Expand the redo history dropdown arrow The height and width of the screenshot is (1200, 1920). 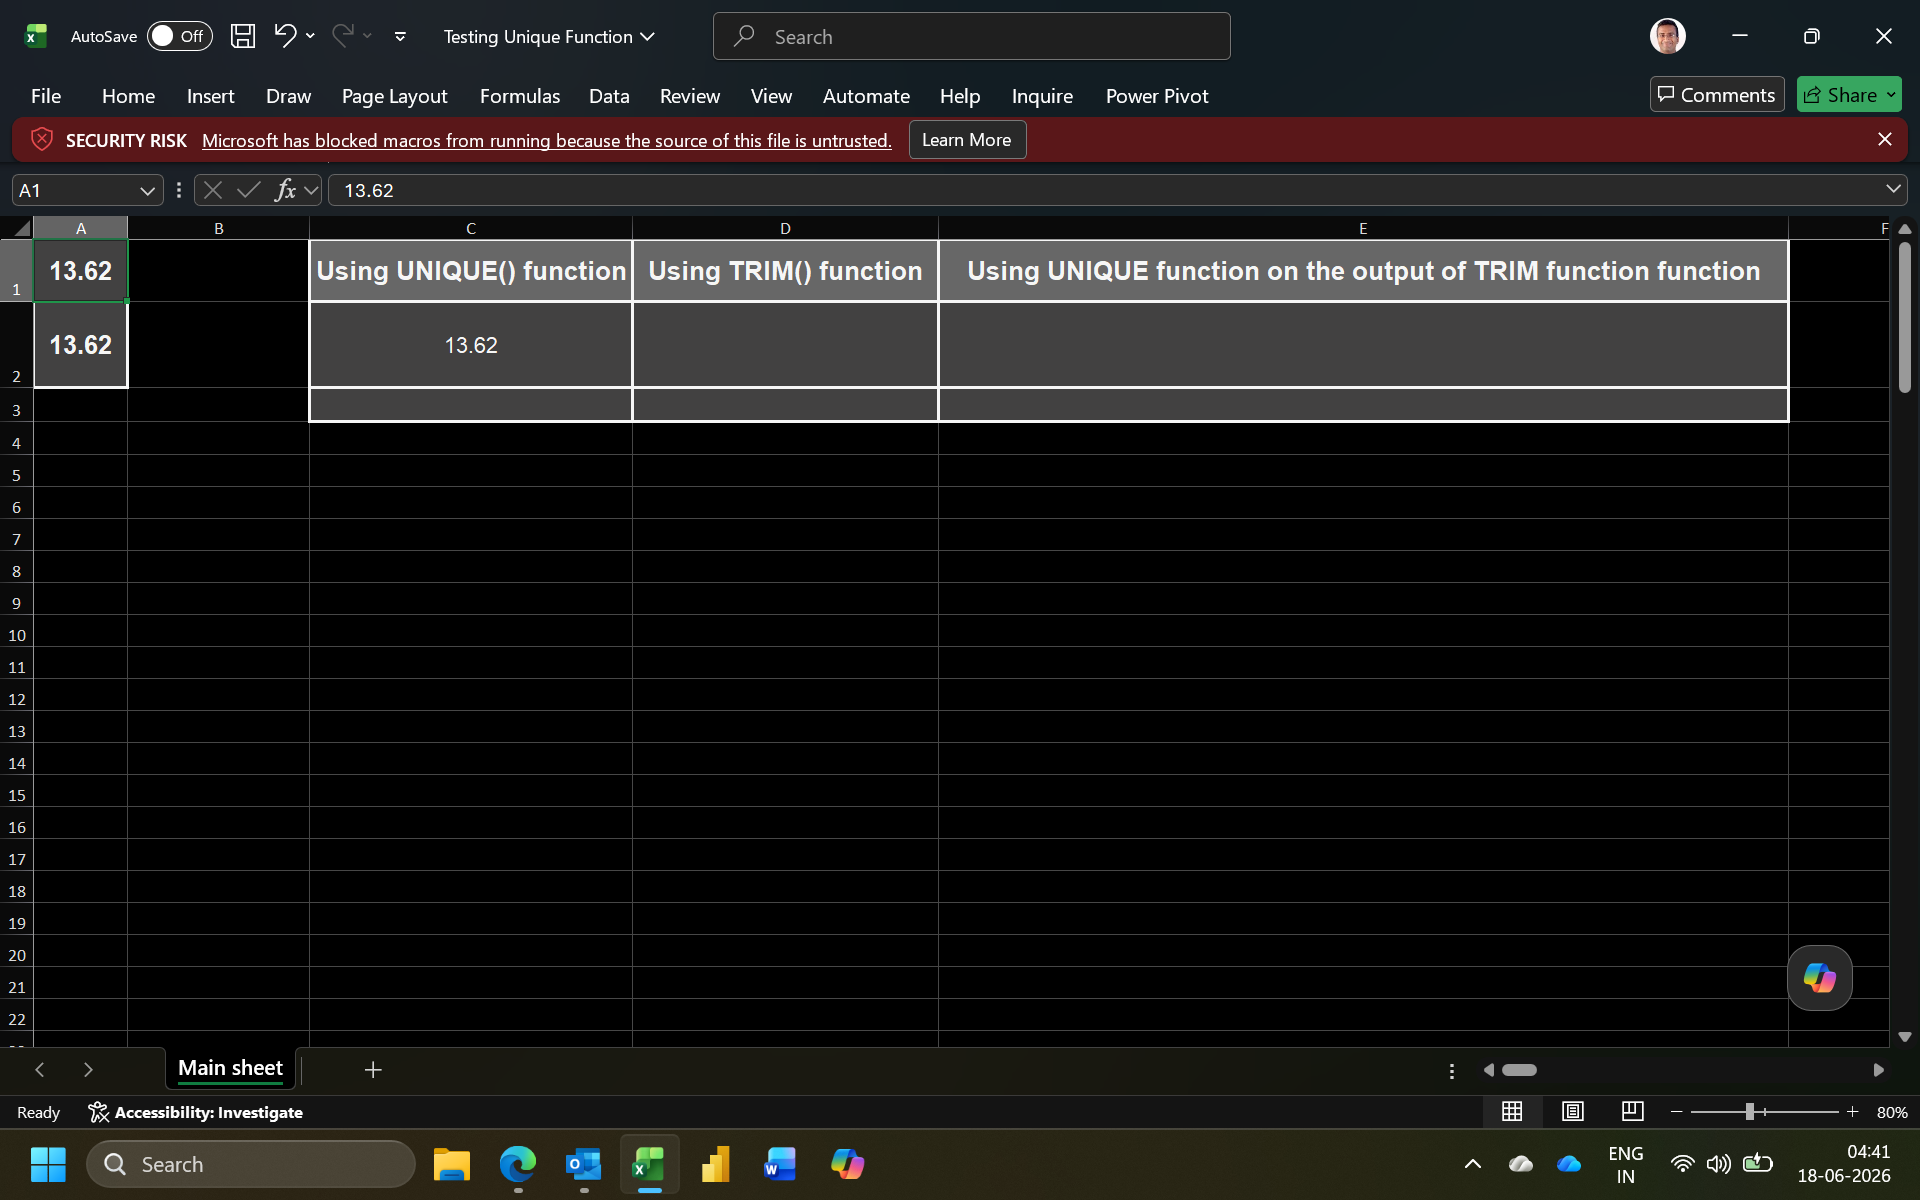(x=367, y=36)
